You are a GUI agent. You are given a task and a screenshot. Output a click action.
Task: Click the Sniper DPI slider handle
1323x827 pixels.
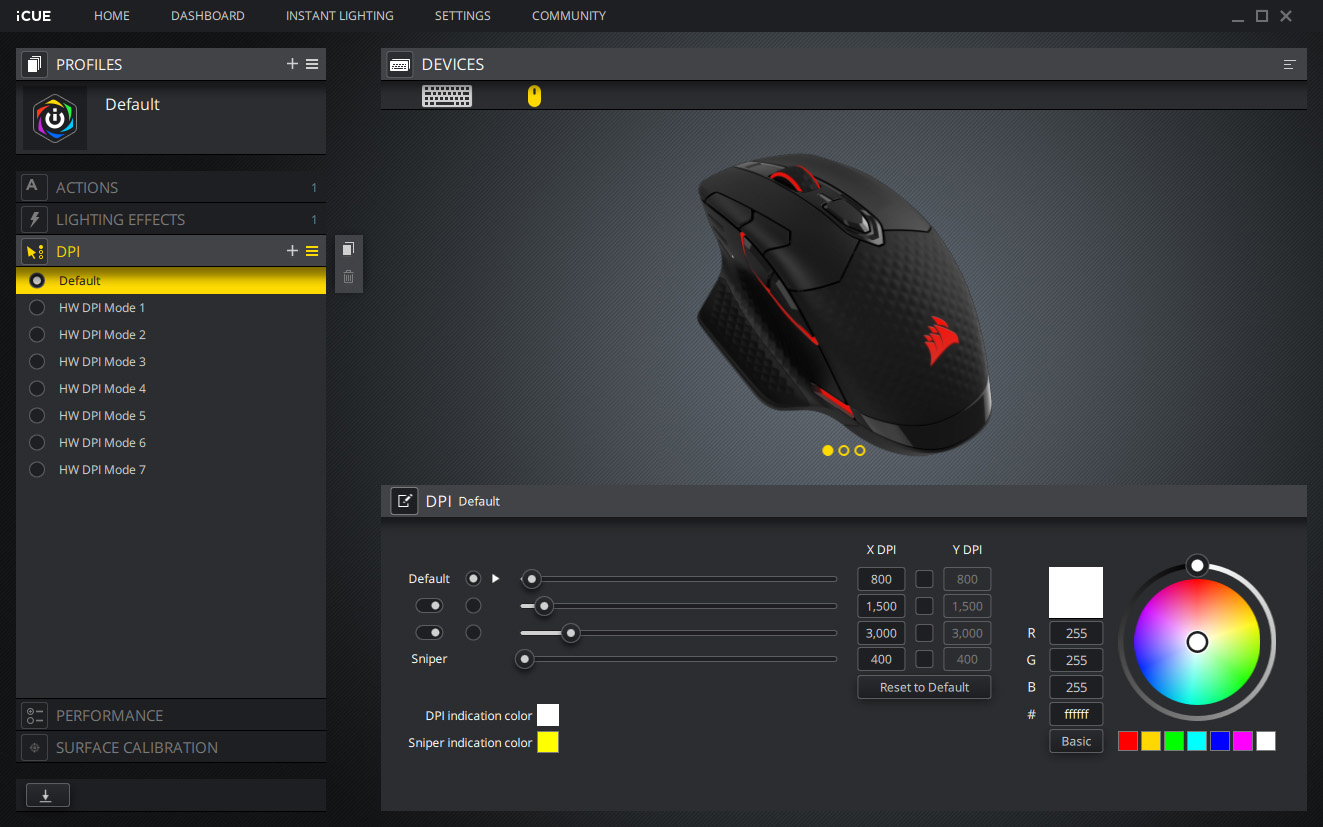524,659
